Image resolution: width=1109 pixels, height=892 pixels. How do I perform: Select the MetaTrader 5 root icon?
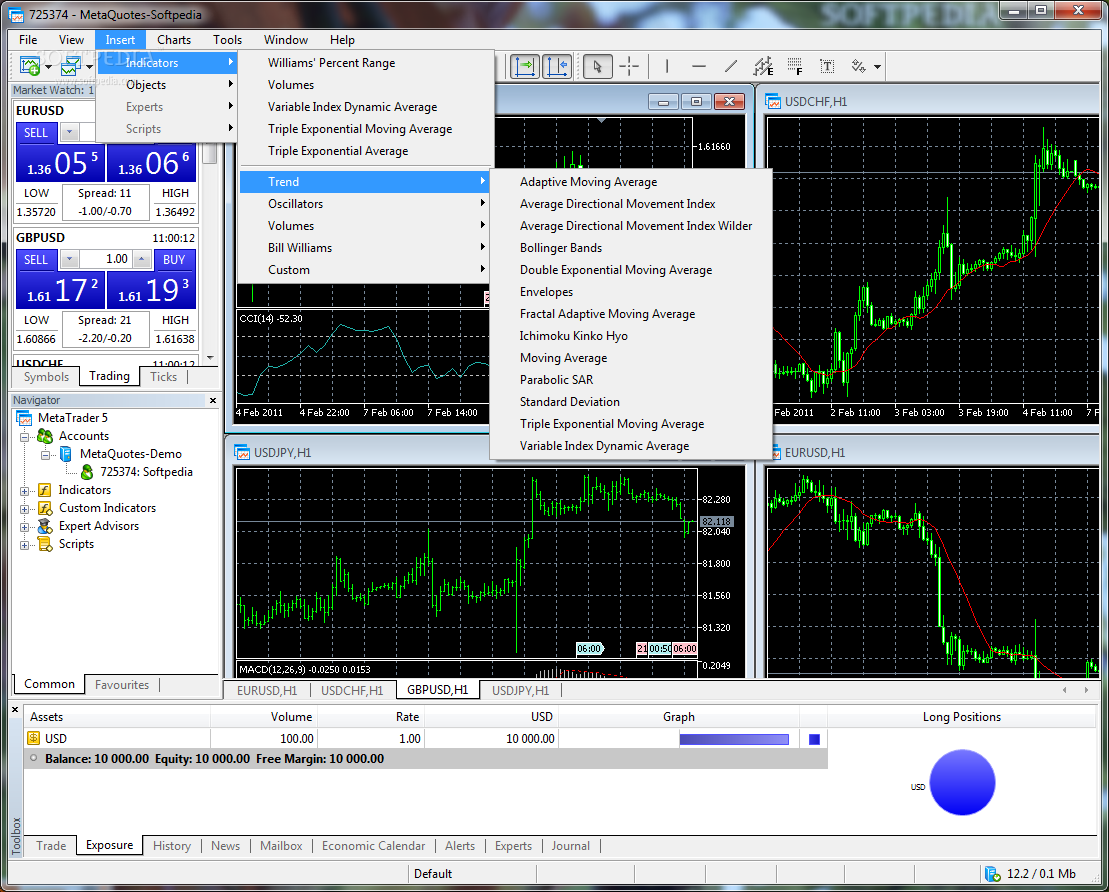[x=25, y=418]
